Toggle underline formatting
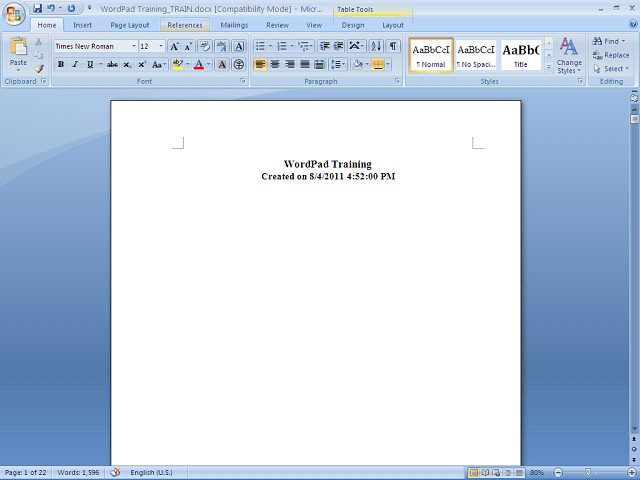 [90, 64]
